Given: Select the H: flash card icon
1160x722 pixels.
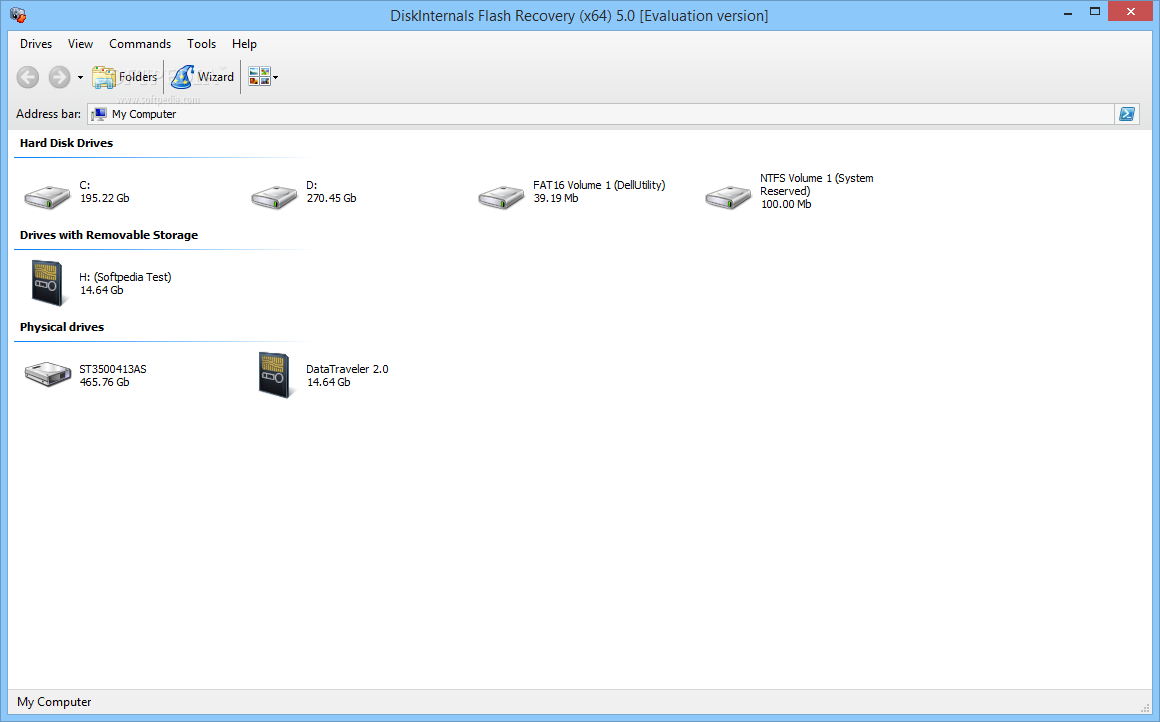Looking at the screenshot, I should tap(48, 283).
